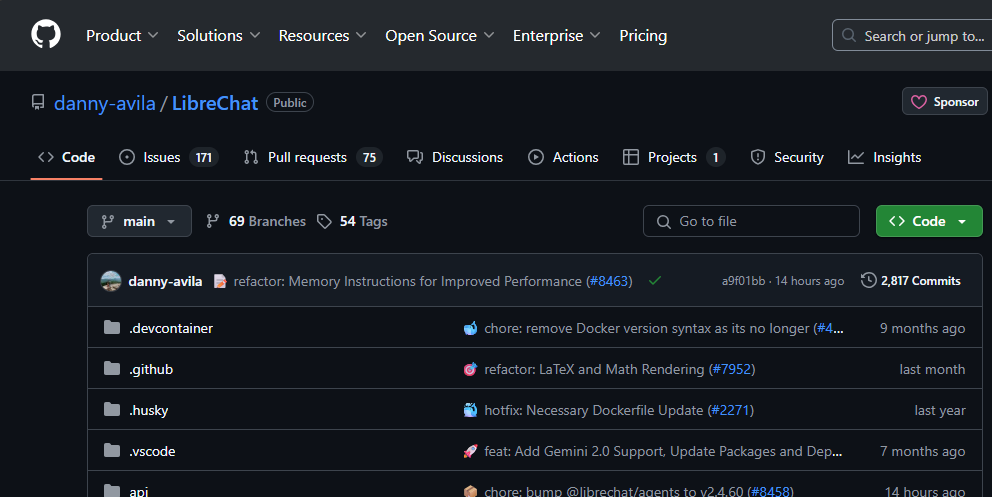The image size is (992, 497).
Task: Click danny-avila's avatar in the commit row
Action: click(x=111, y=281)
